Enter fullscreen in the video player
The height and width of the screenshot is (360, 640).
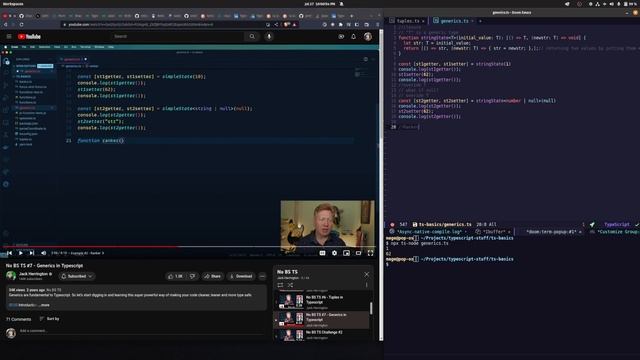[x=370, y=253]
